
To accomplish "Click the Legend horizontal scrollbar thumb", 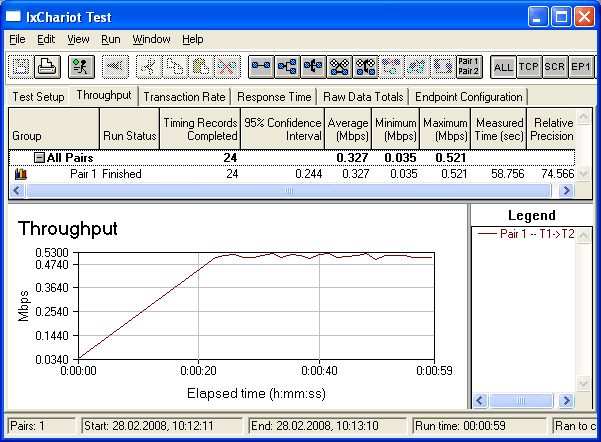I will point(521,401).
